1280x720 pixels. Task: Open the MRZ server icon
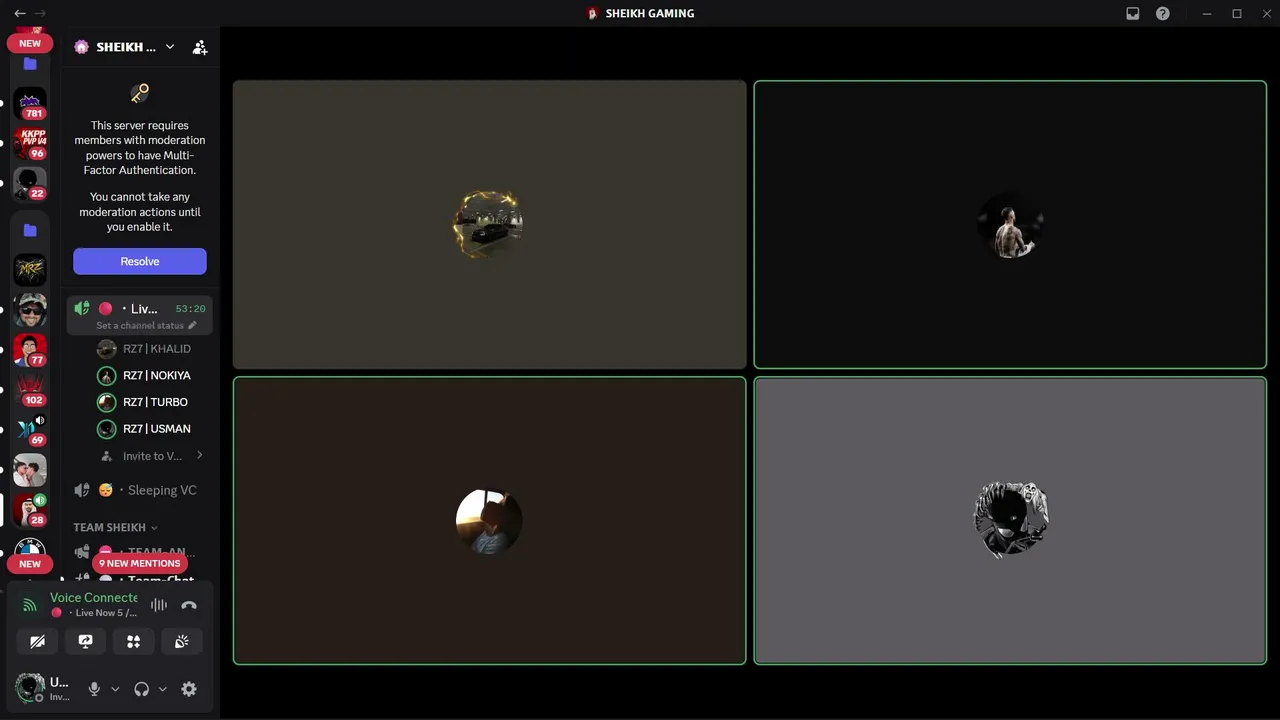pos(30,270)
